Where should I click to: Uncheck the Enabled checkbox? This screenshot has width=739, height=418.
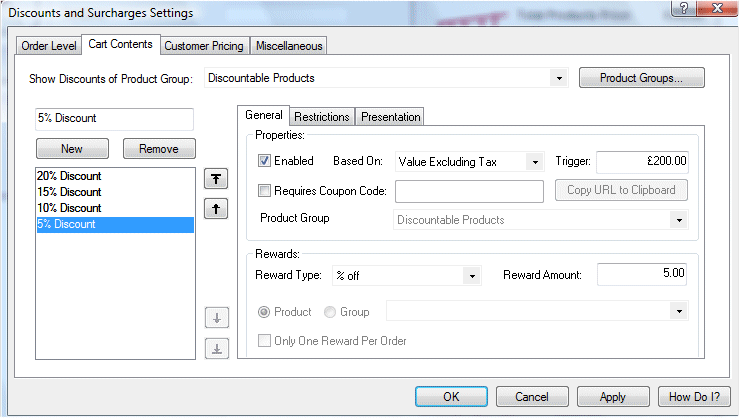coord(265,161)
